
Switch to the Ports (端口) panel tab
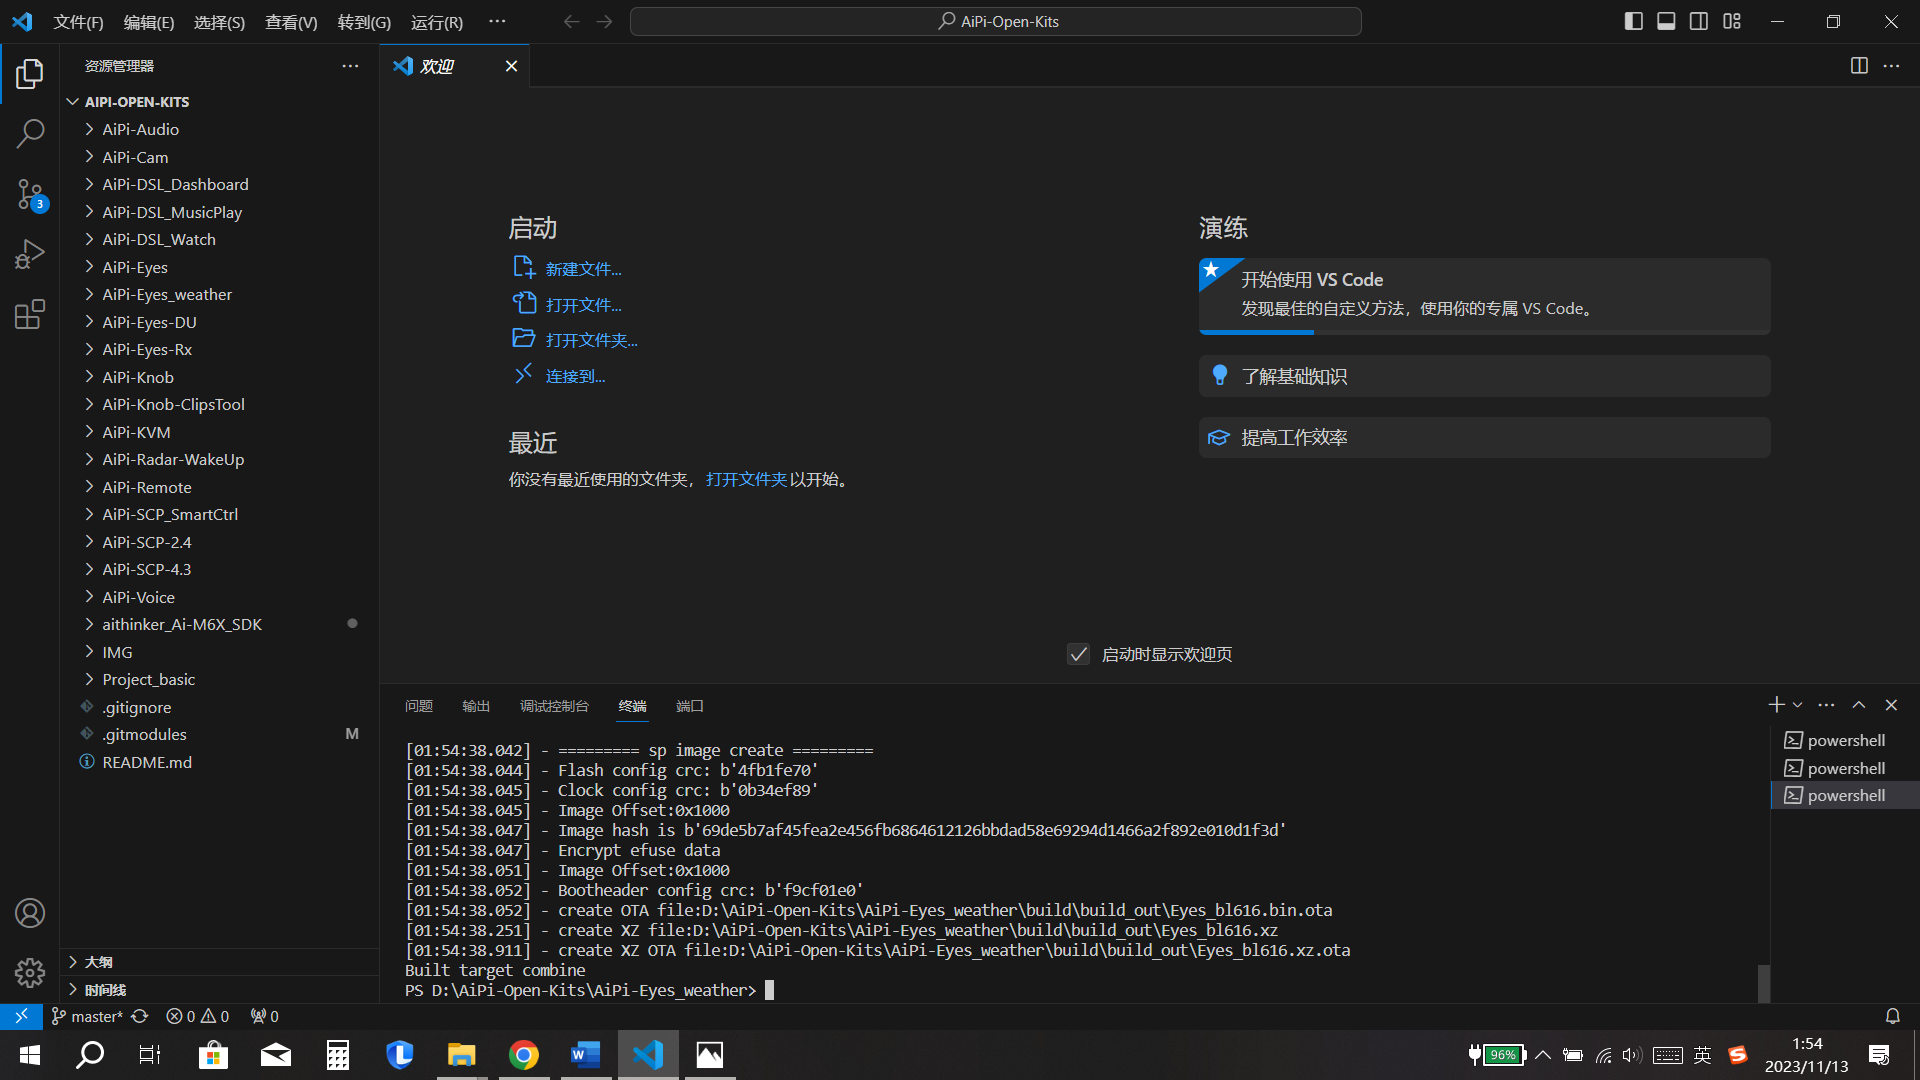pos(690,706)
